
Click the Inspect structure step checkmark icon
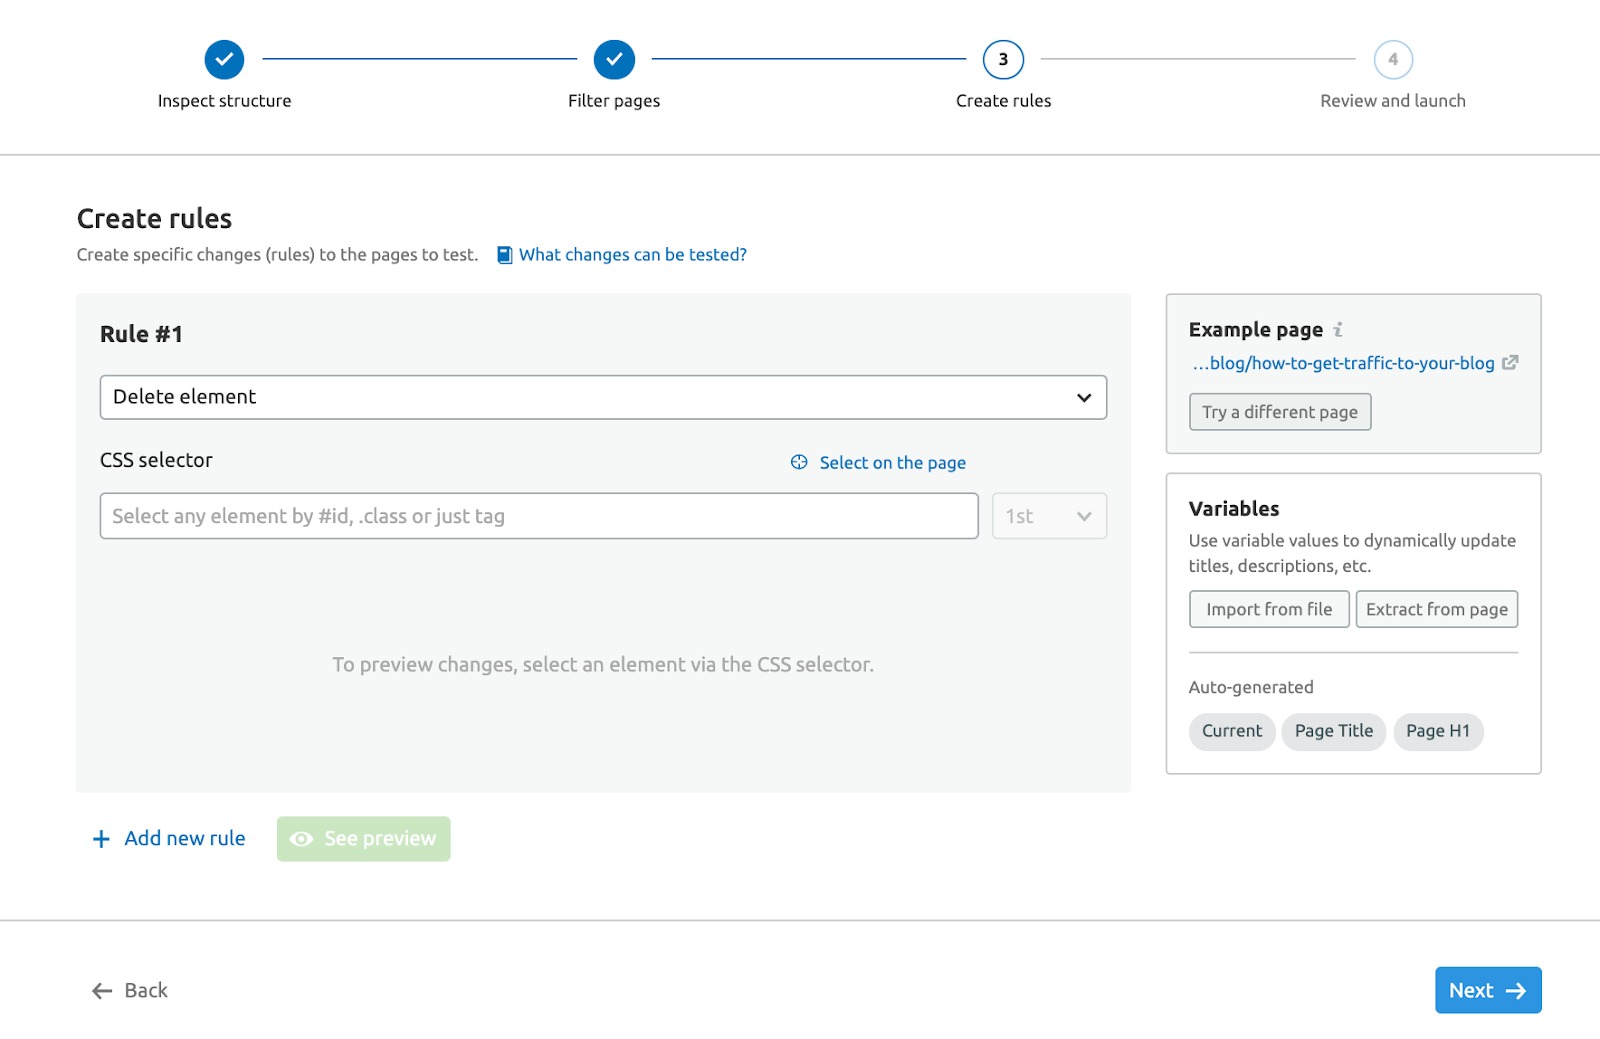pos(224,59)
